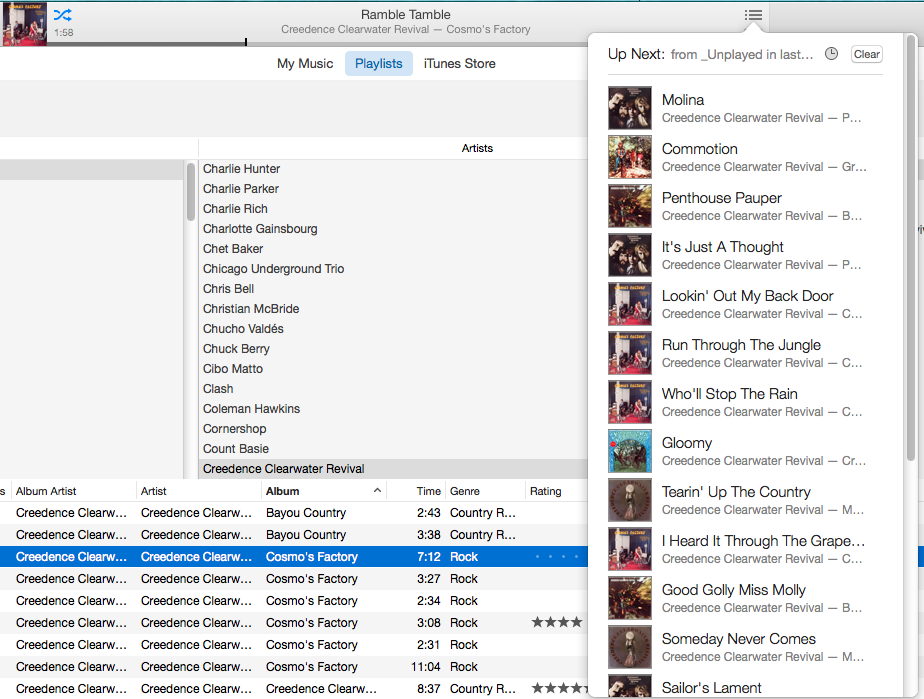Click Lookin' Out My Back Door artwork

[x=630, y=304]
